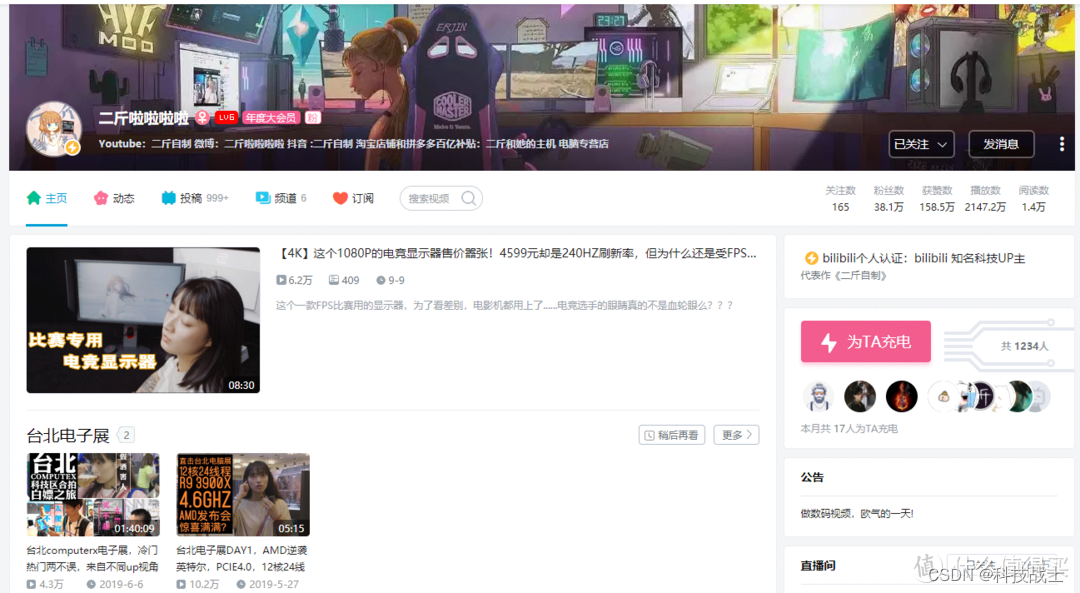The height and width of the screenshot is (593, 1080).
Task: Open the 主页 home tab
Action: (x=47, y=198)
